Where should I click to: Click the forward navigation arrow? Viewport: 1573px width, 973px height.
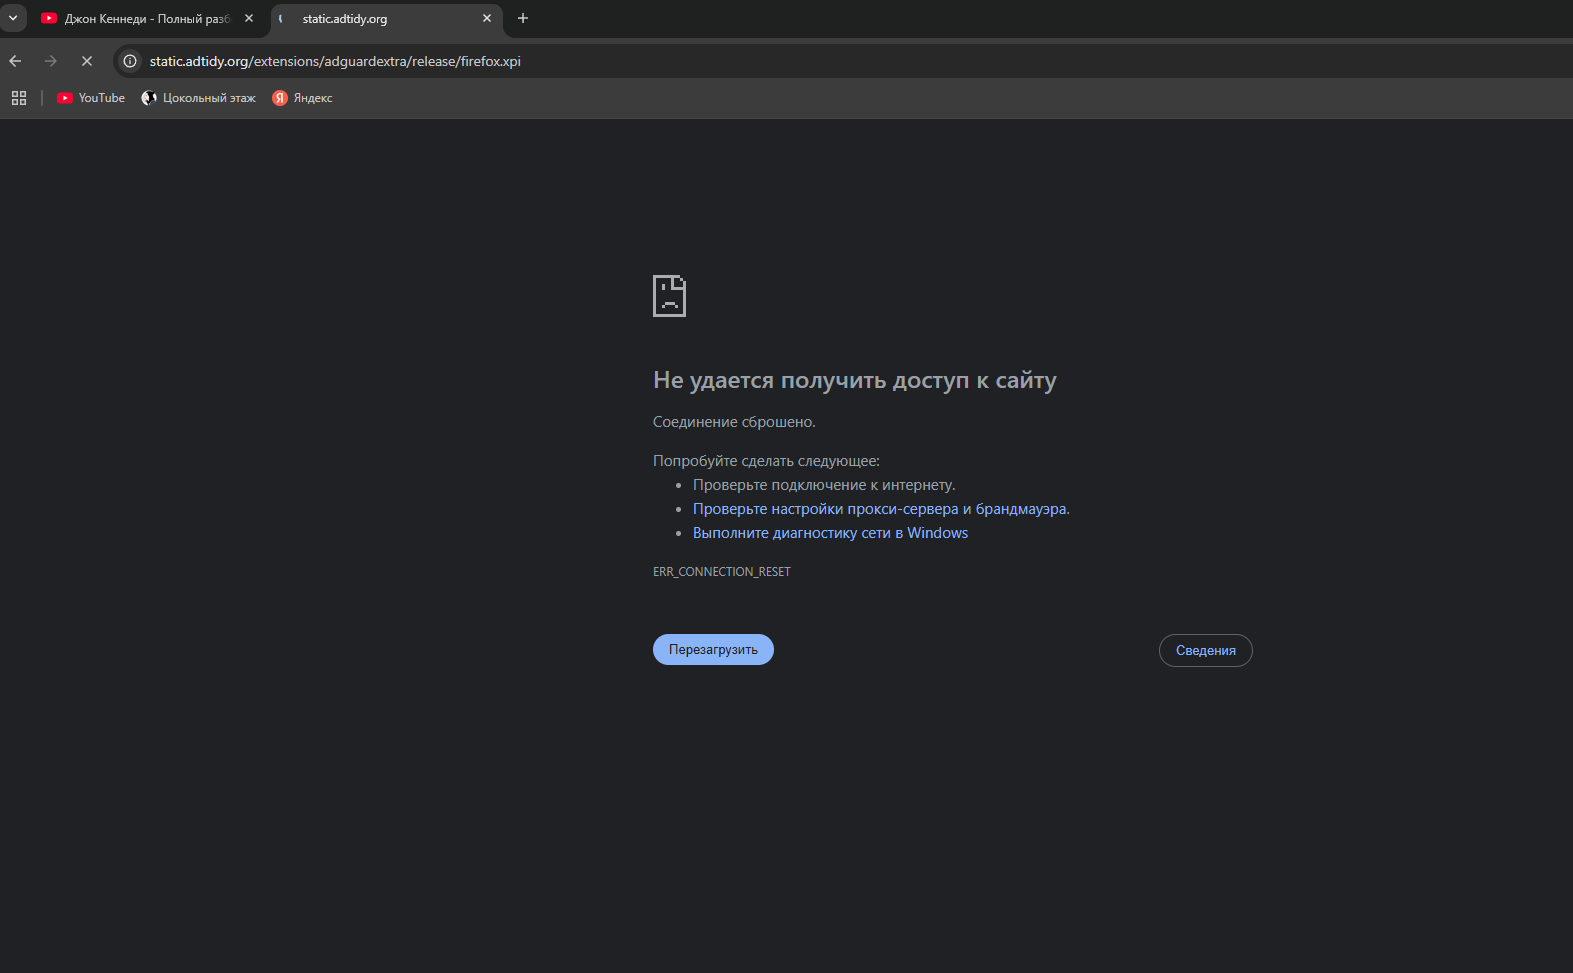[51, 61]
